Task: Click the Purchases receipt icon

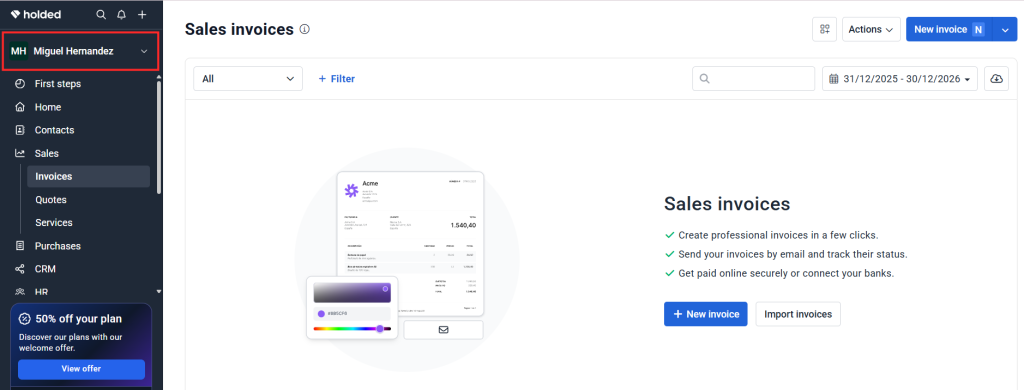Action: click(x=20, y=246)
